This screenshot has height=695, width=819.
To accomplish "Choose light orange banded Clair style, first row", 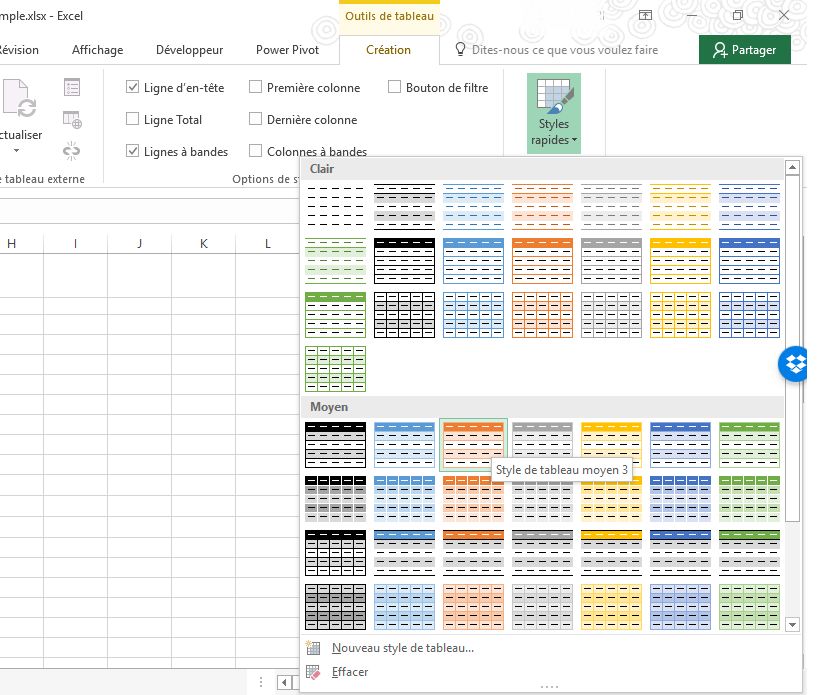I will [x=542, y=207].
